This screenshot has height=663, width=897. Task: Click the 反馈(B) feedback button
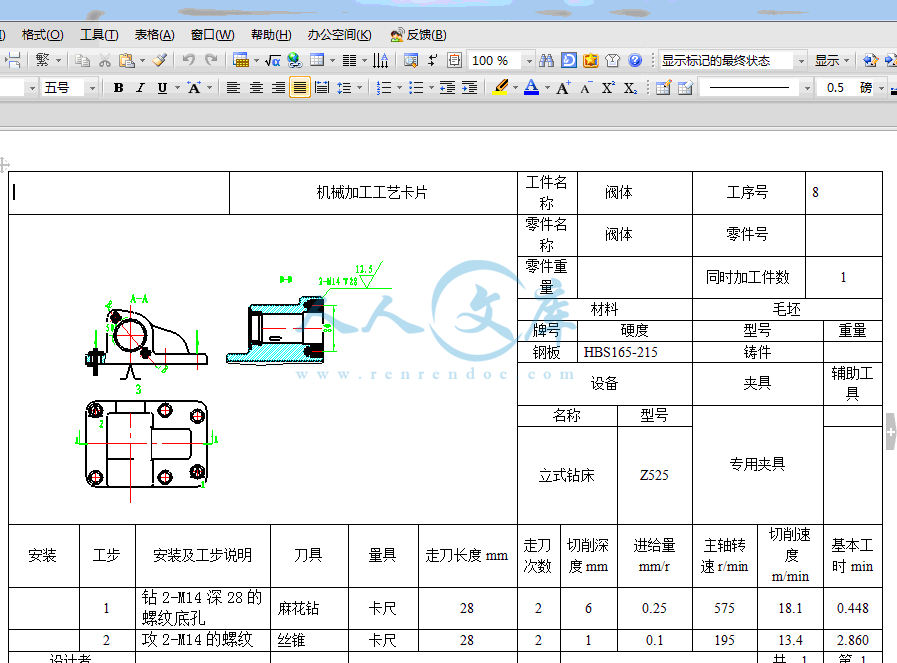pos(418,35)
